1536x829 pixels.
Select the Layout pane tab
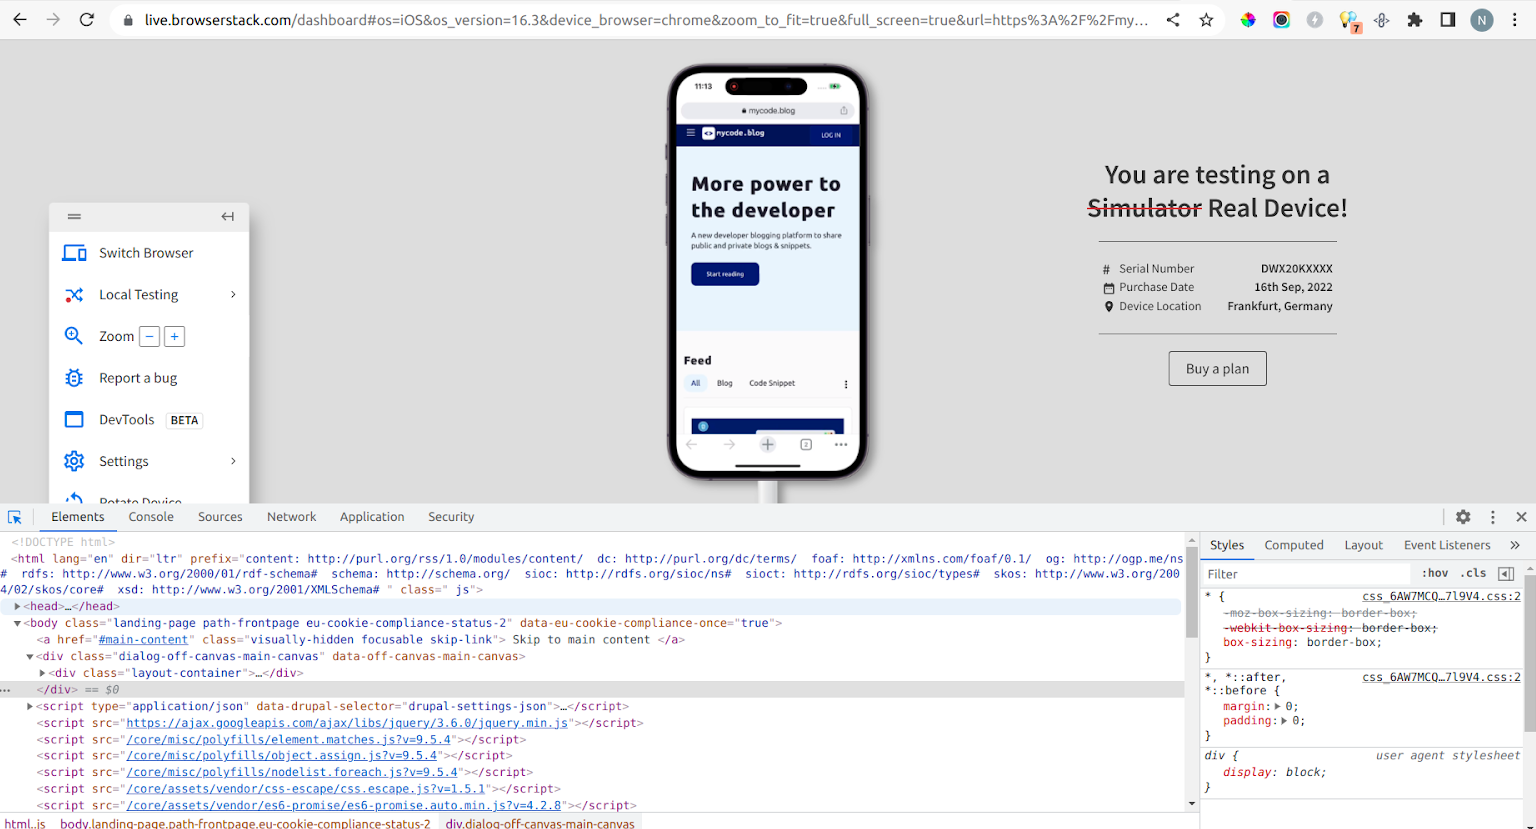(1363, 545)
